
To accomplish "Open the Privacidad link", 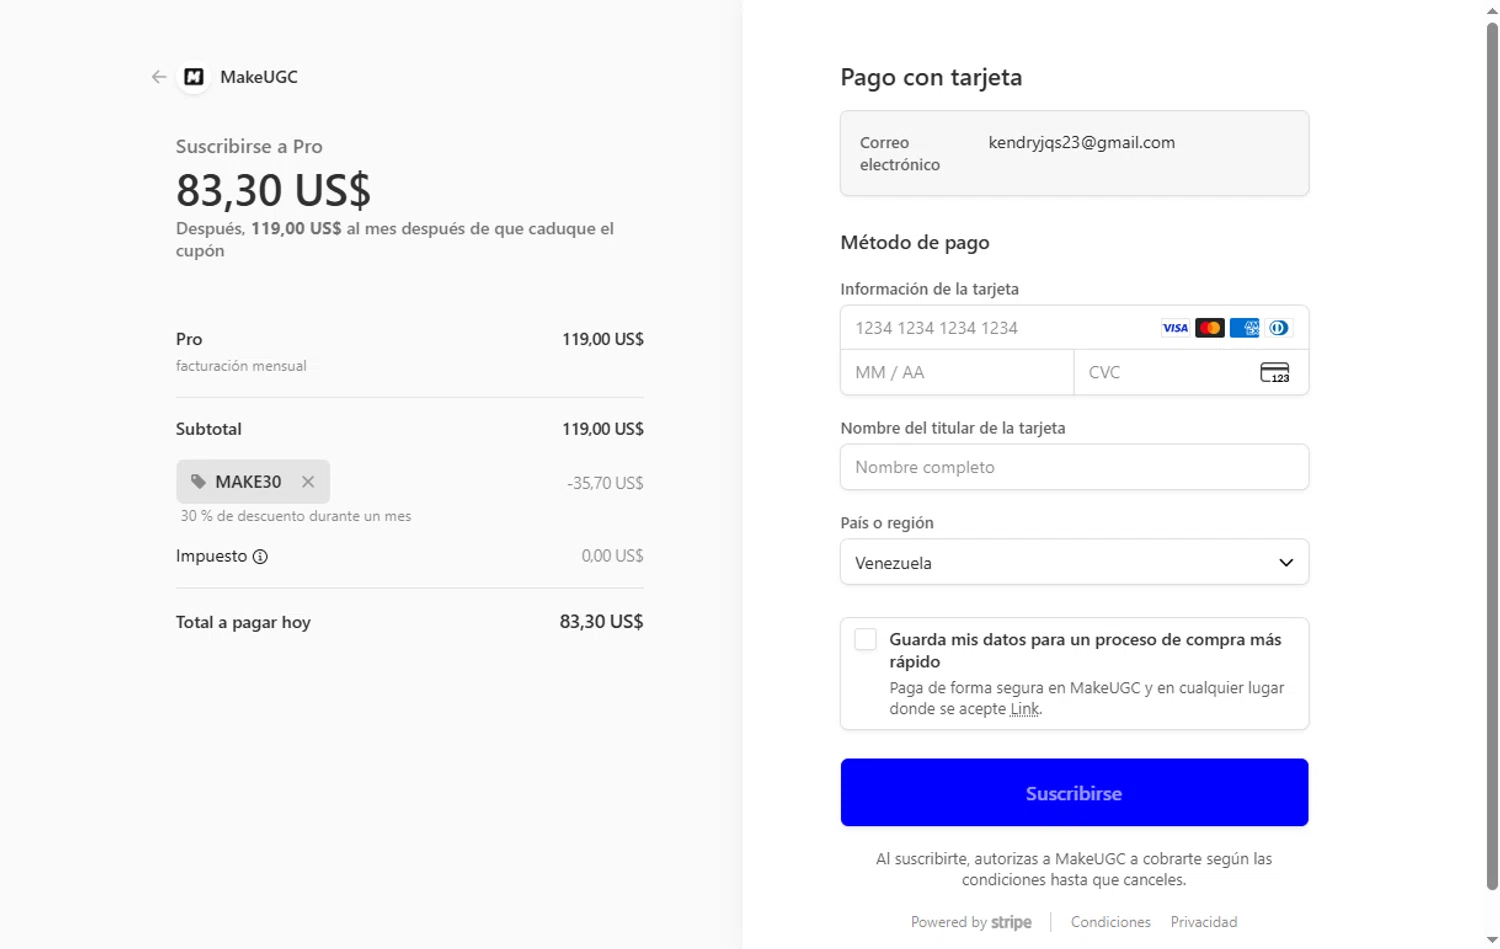I will tap(1204, 922).
